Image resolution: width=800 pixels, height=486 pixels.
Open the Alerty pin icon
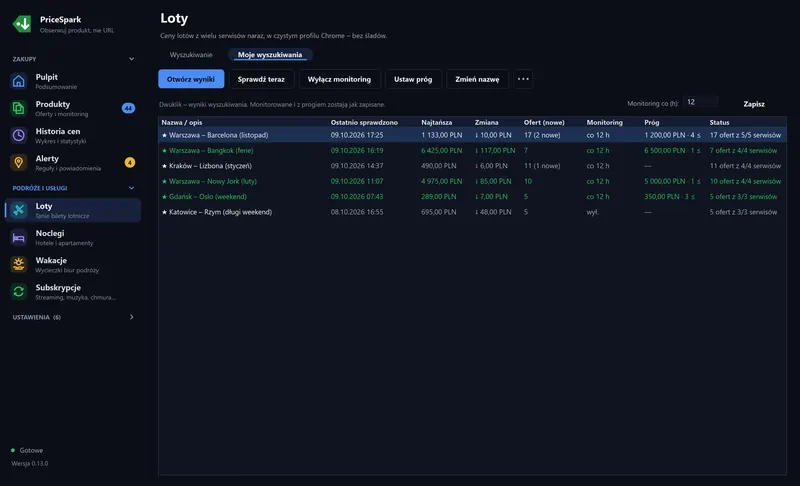click(19, 163)
